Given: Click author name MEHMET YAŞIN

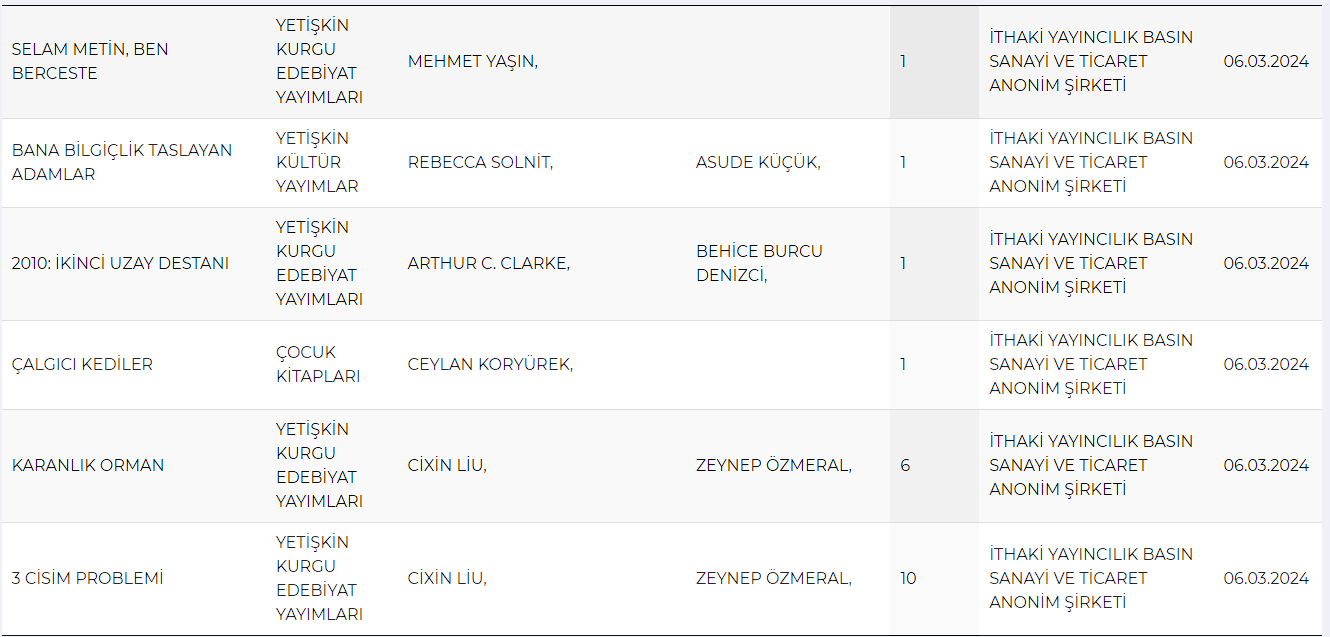Looking at the screenshot, I should [472, 61].
